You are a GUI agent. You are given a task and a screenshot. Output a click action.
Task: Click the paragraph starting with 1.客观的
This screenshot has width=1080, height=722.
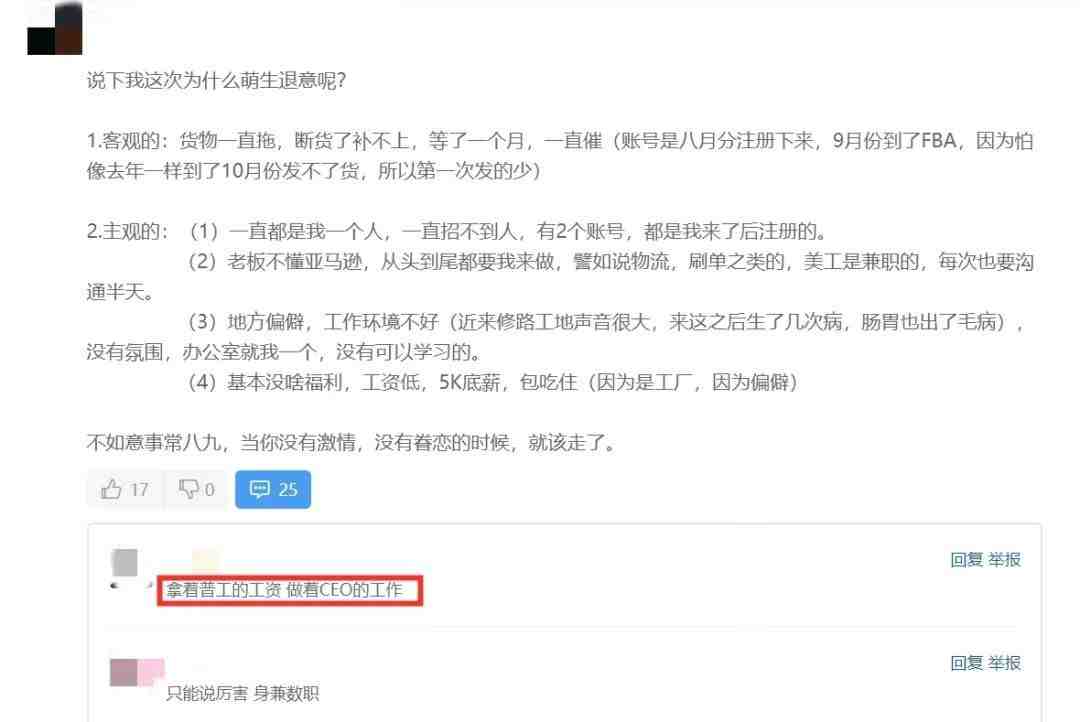(x=559, y=155)
